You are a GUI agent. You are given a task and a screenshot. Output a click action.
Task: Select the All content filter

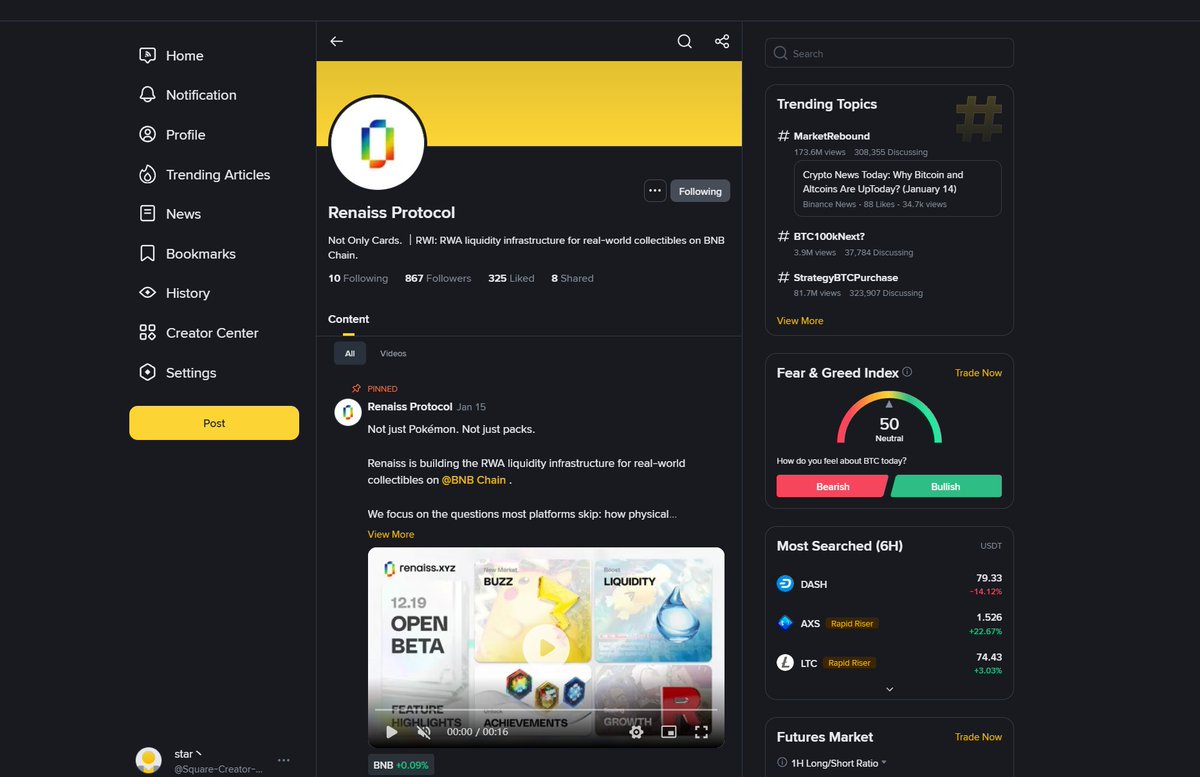350,353
